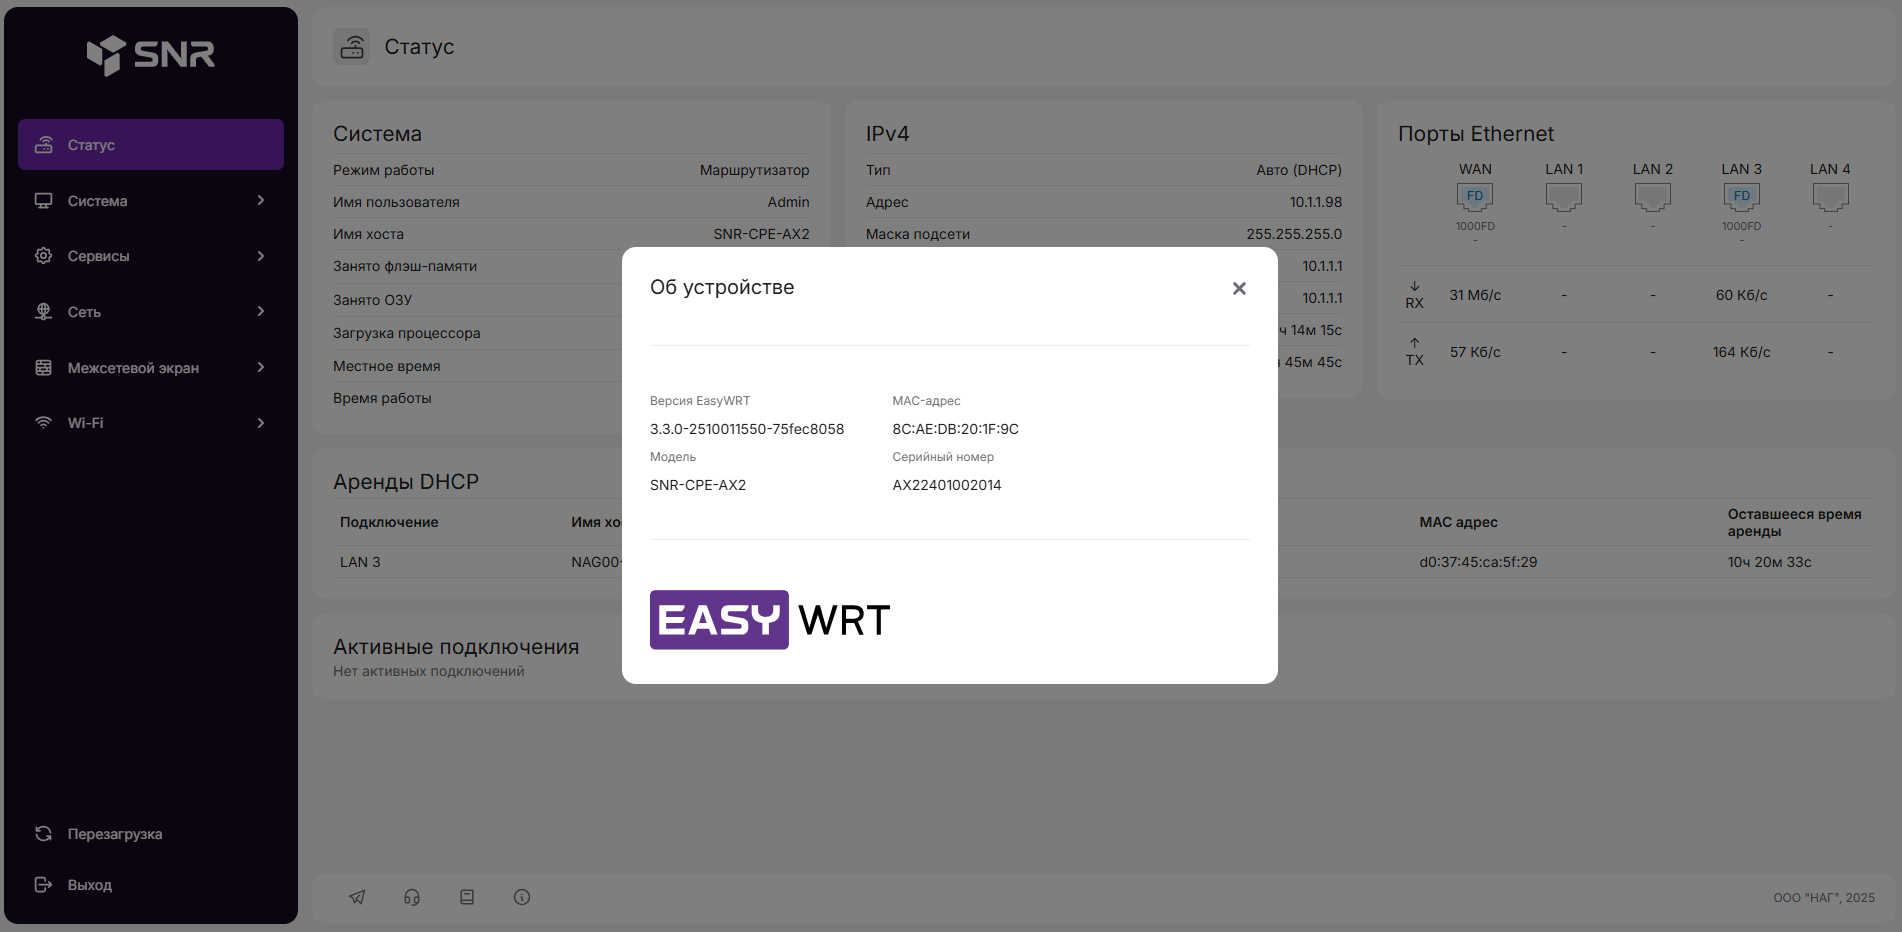Open the Статус menu item

(x=151, y=145)
